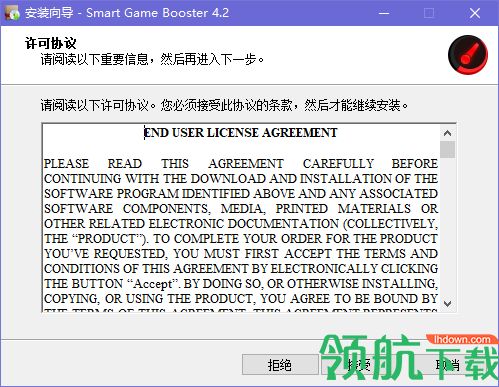
Task: Click the line starting 'YOU'VE REQUESTED, YOU MUST'
Action: 241,254
